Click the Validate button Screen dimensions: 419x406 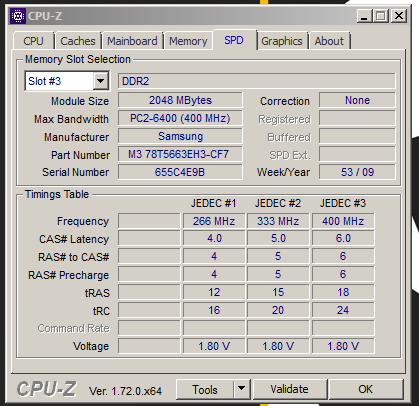click(x=289, y=389)
